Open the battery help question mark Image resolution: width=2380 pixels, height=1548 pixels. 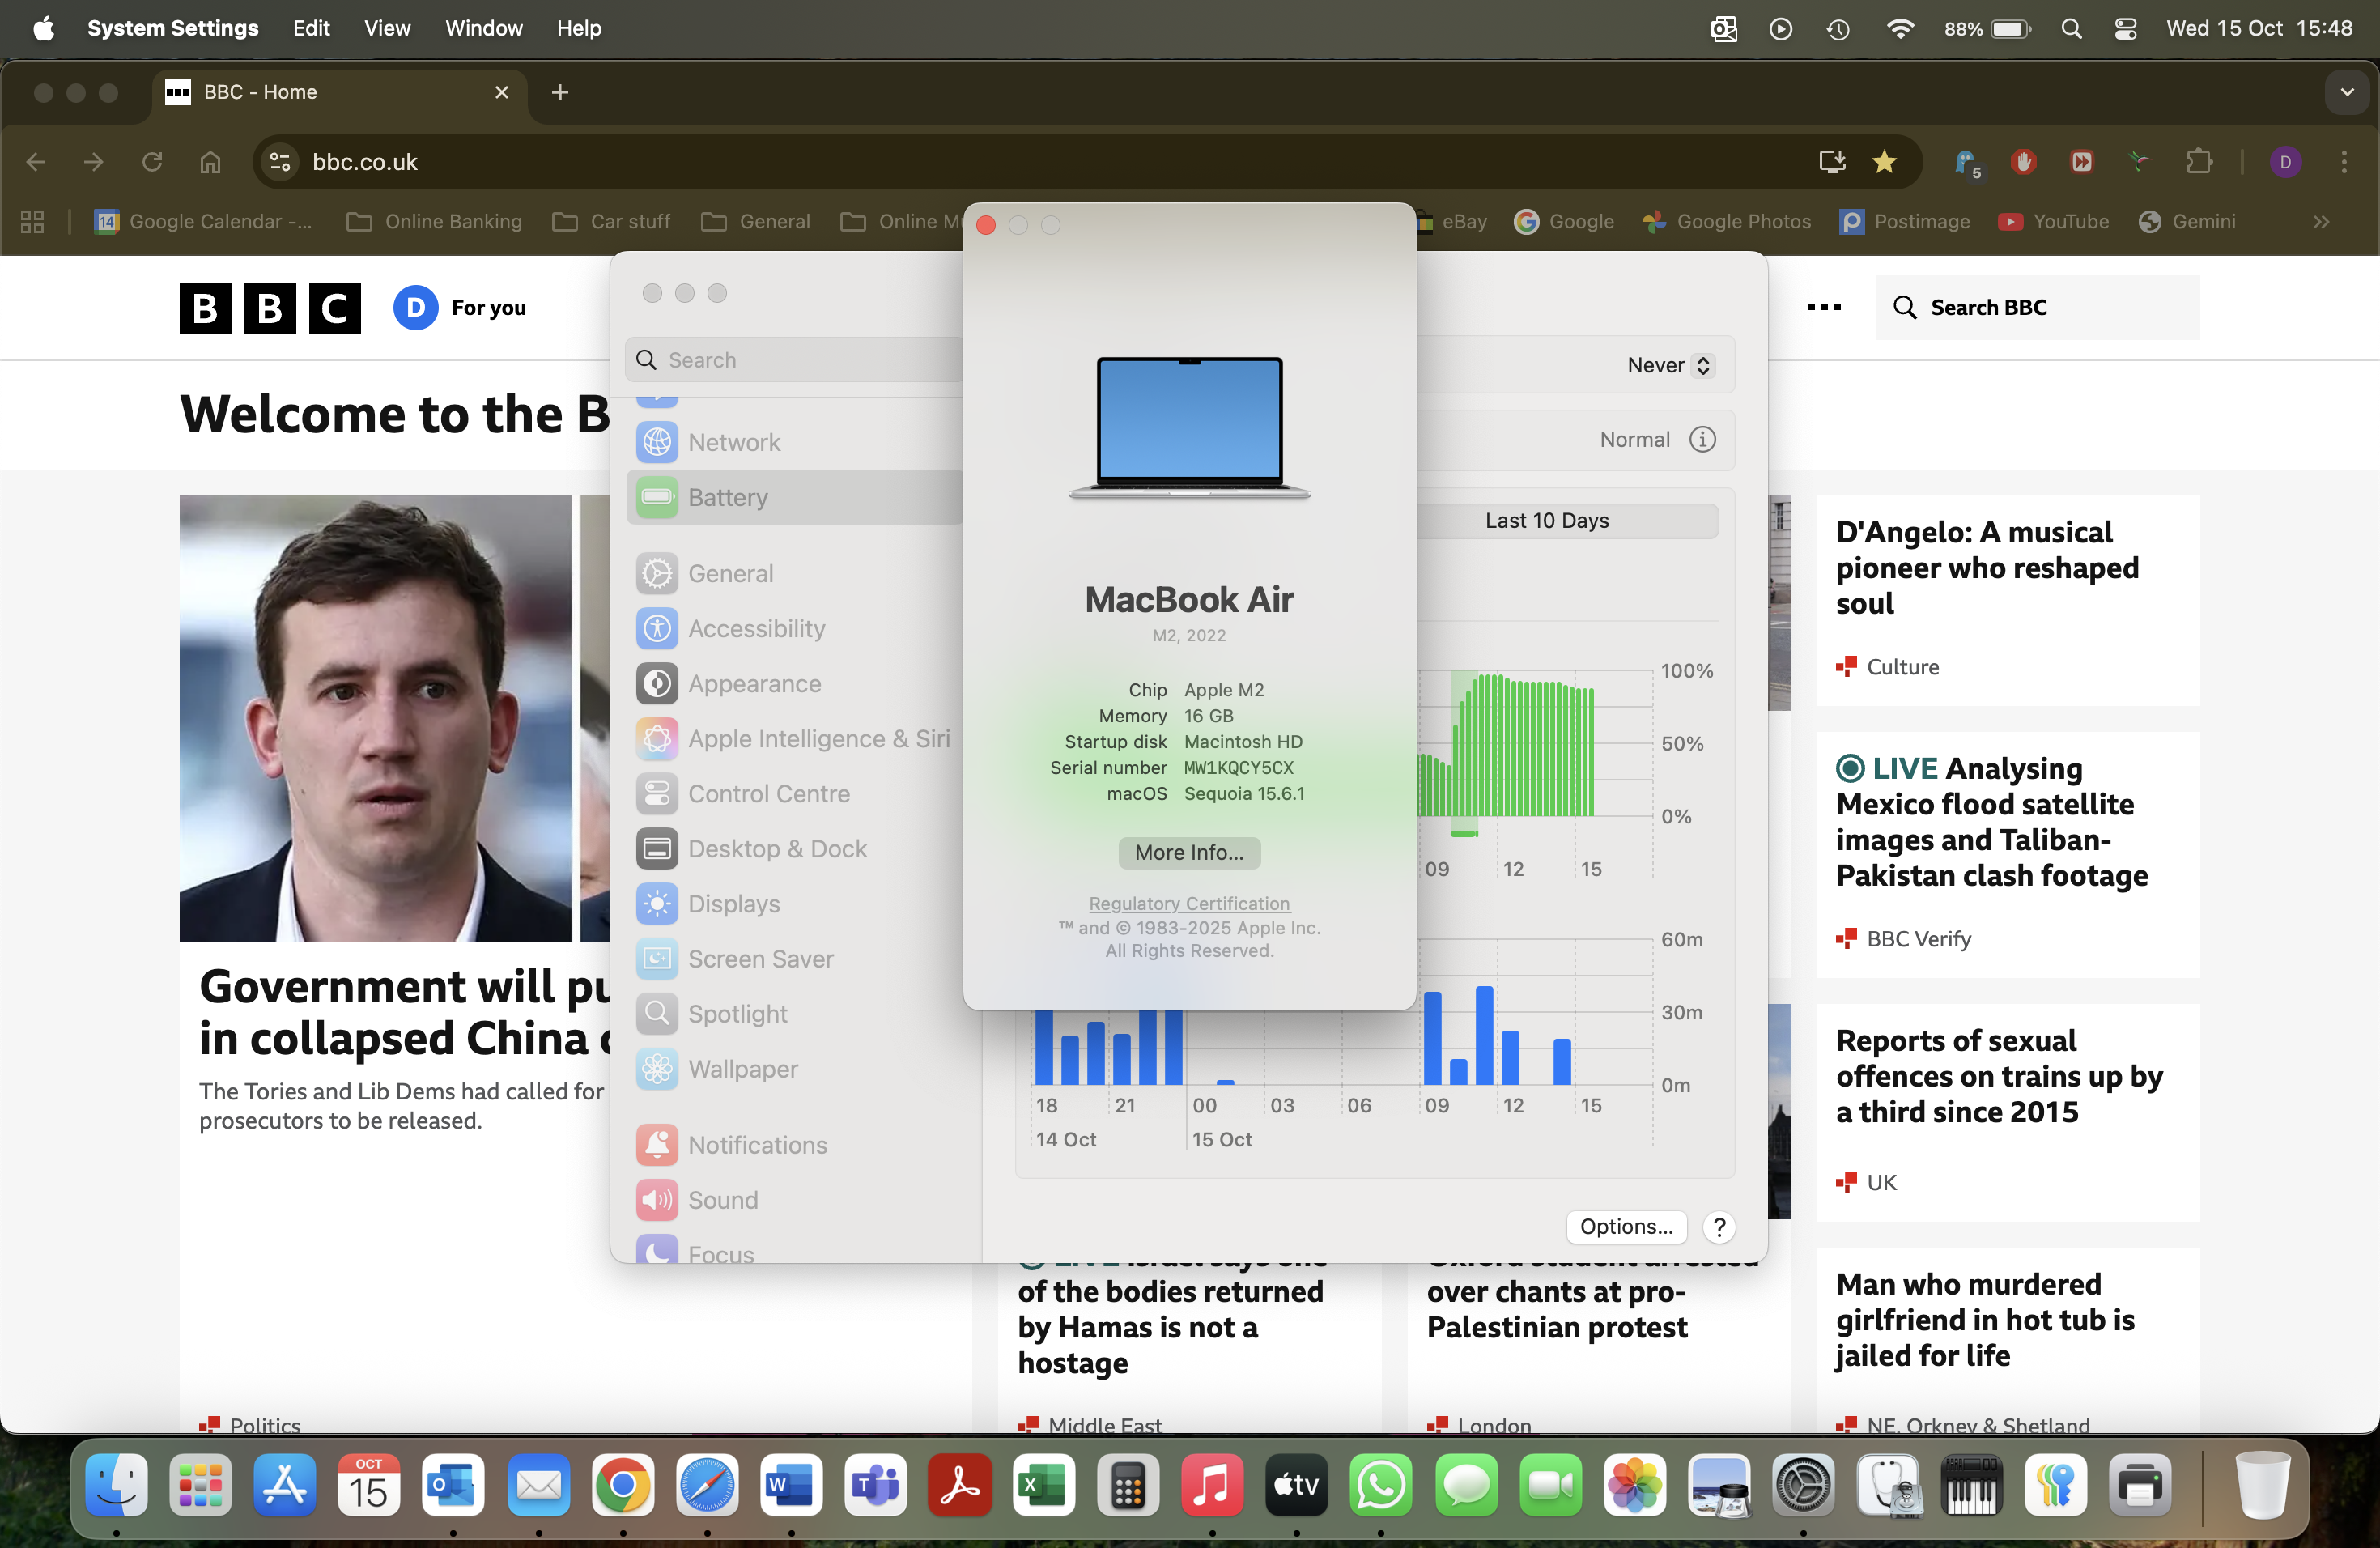(x=1719, y=1226)
